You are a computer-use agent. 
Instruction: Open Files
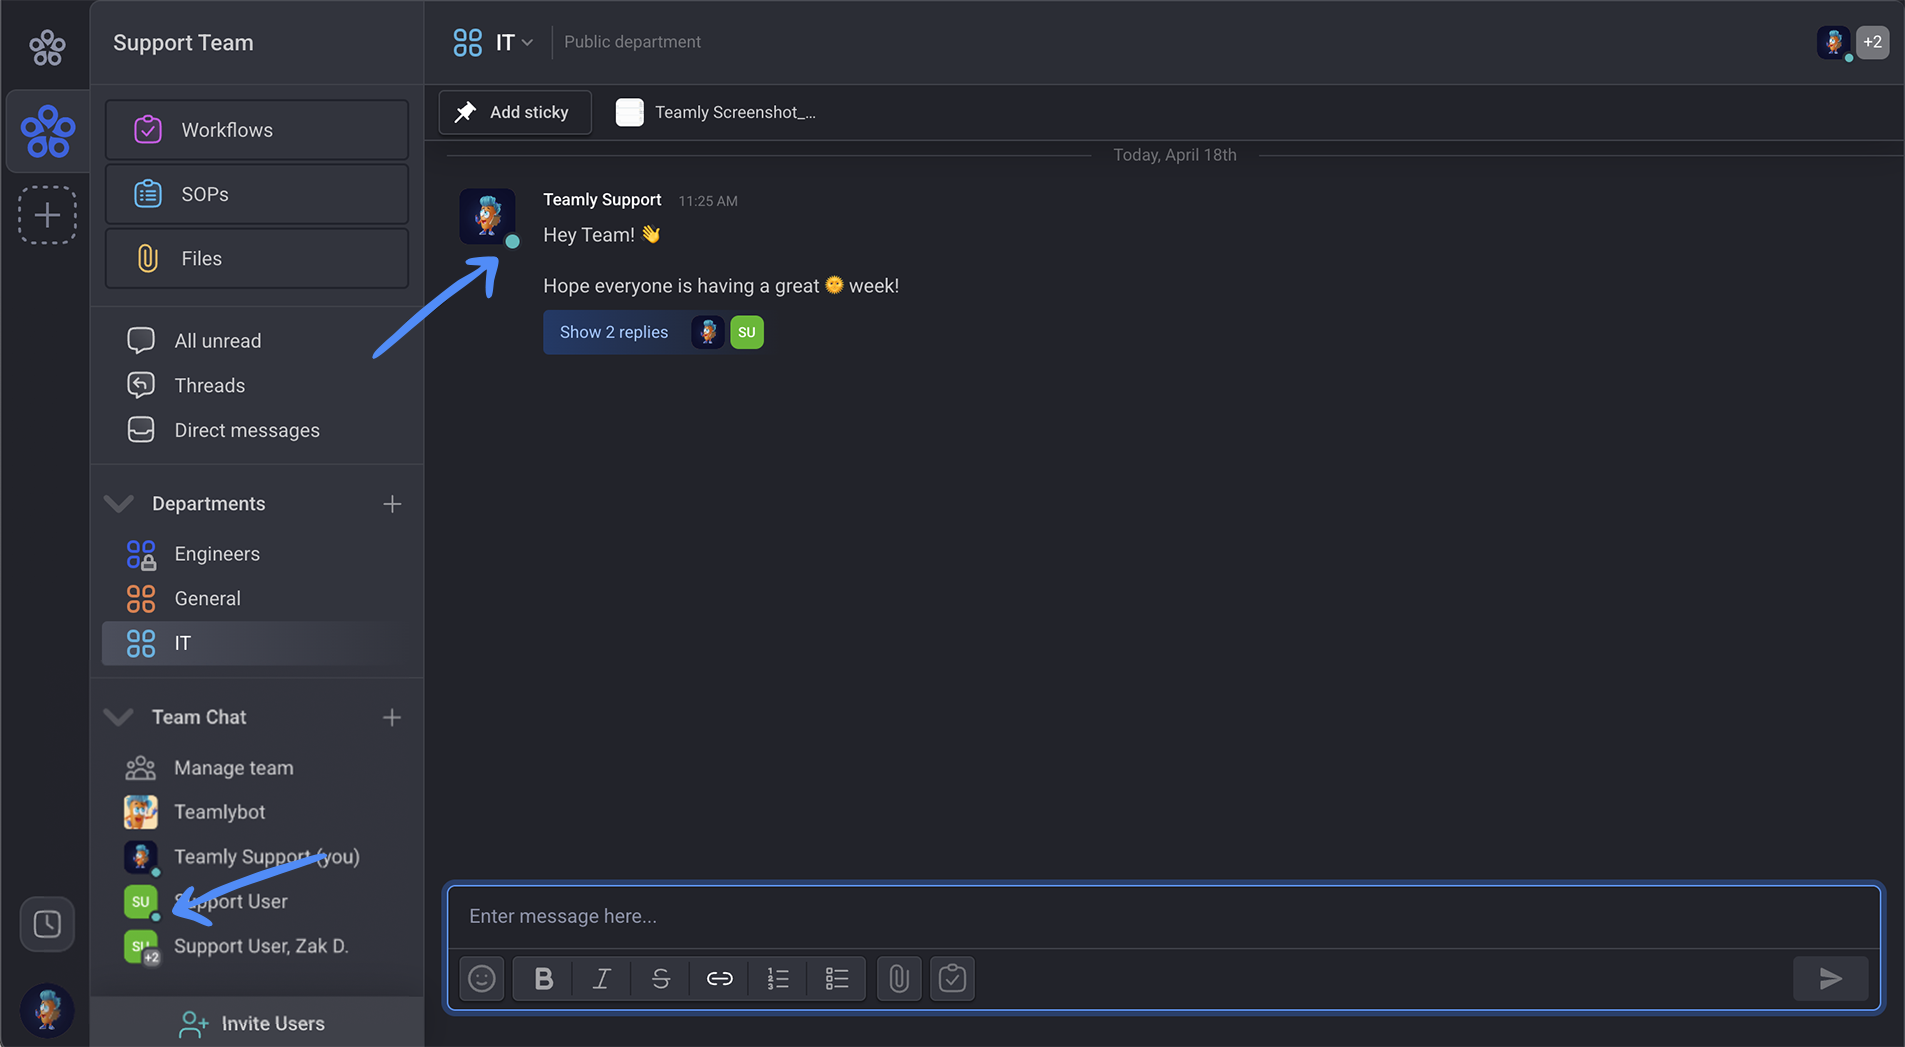click(x=257, y=258)
